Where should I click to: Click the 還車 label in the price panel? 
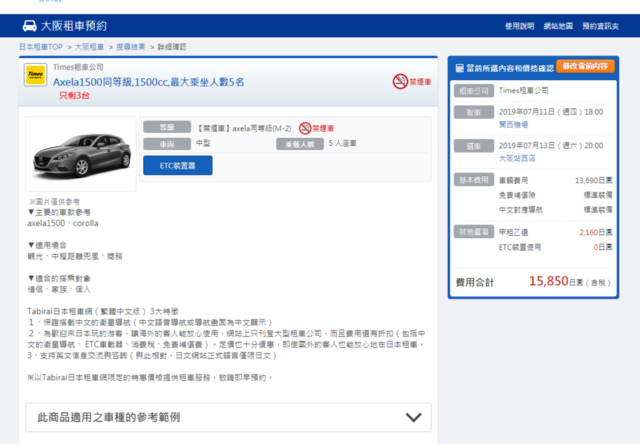473,146
